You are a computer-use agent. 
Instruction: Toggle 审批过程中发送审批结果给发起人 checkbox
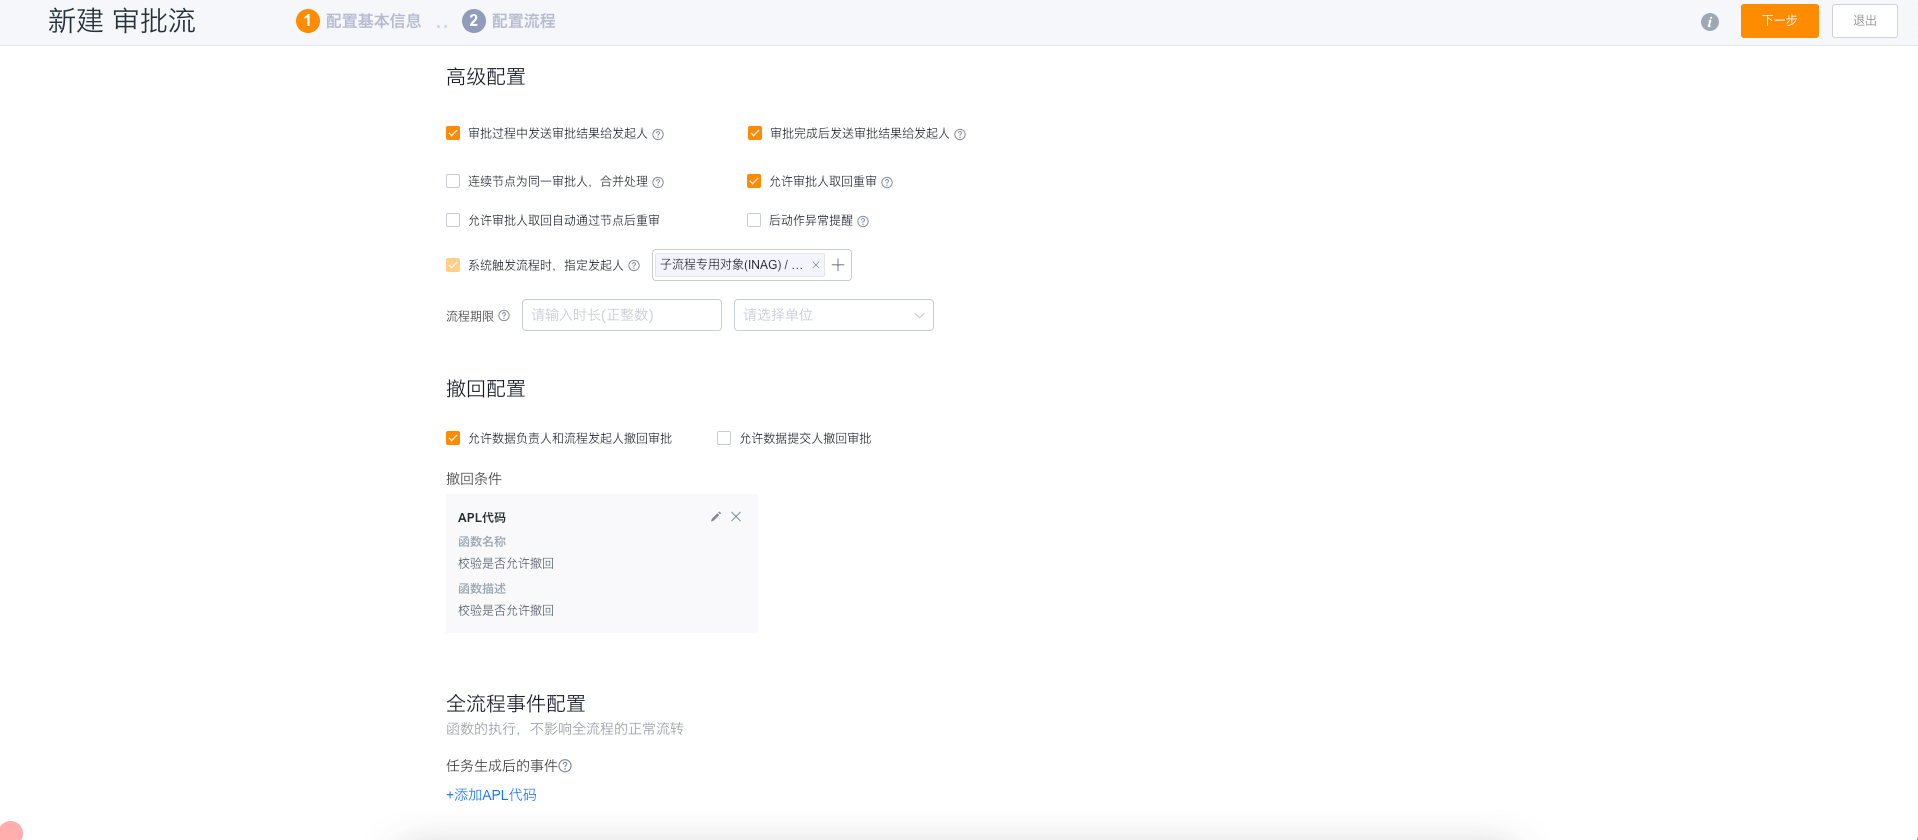pyautogui.click(x=453, y=133)
